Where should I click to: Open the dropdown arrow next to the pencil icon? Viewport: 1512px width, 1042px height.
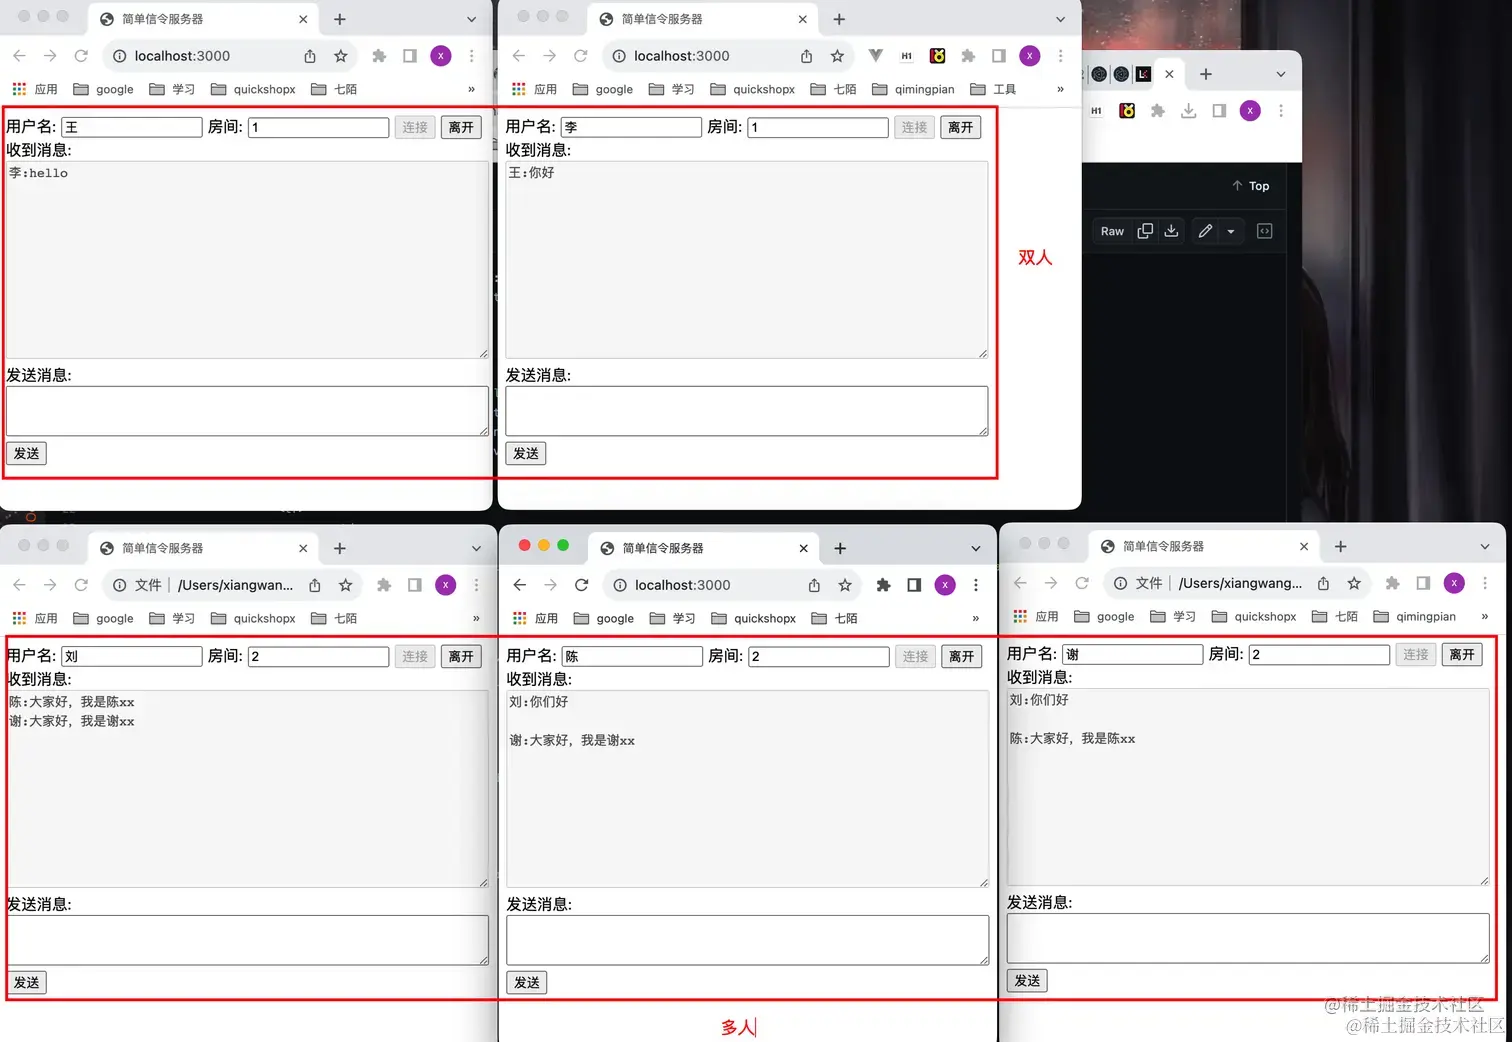click(x=1230, y=231)
